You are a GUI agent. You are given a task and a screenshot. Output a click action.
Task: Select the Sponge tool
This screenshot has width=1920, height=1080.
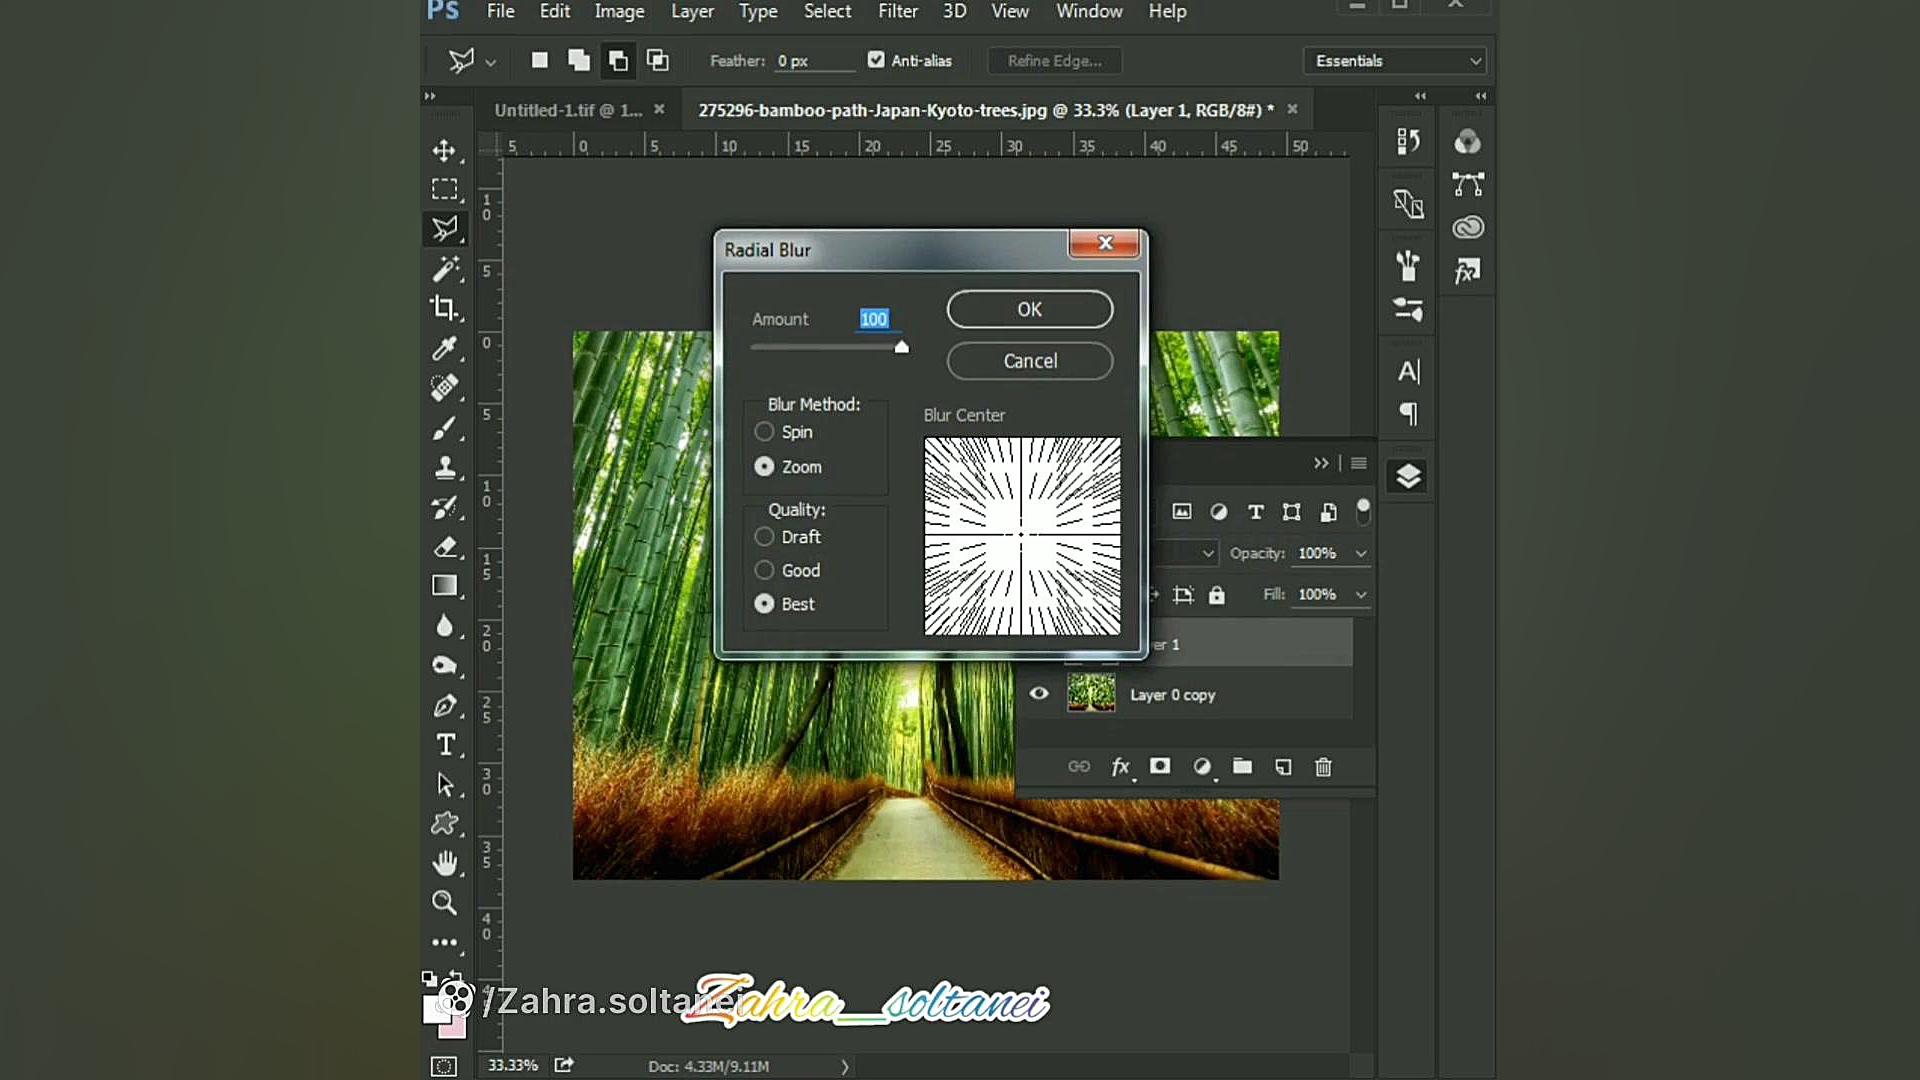[444, 666]
